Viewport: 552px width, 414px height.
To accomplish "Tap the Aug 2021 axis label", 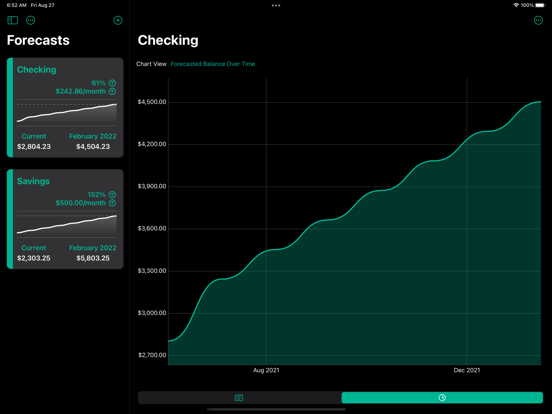I will [266, 370].
